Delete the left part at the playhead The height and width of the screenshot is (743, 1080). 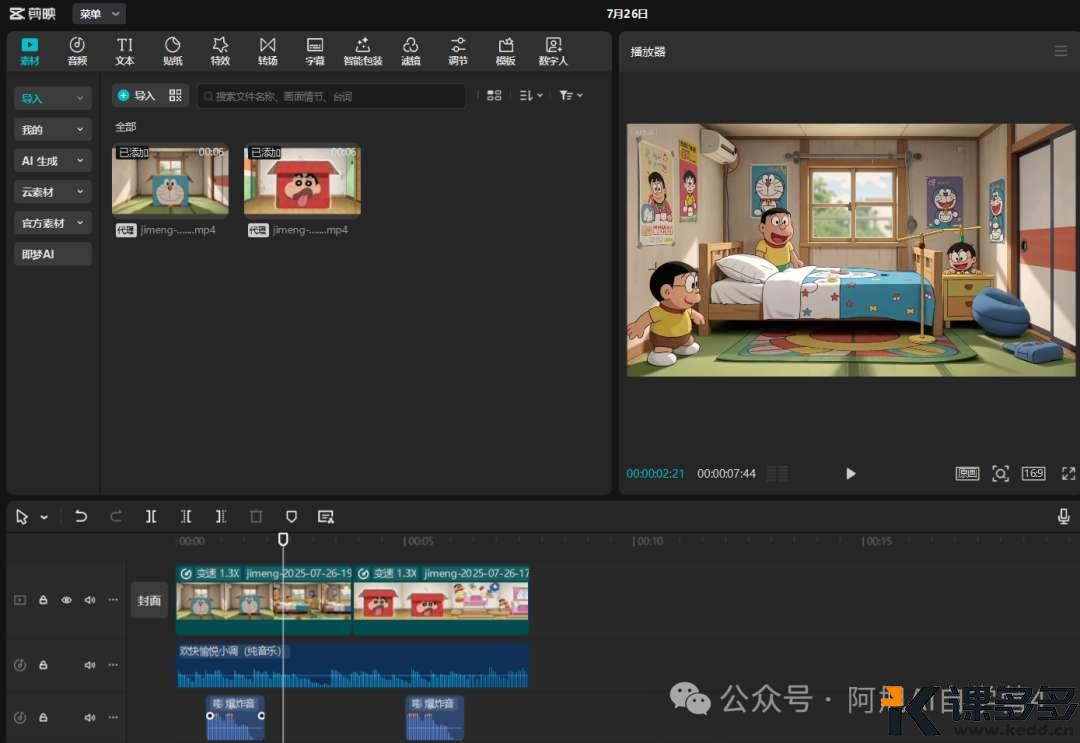[186, 516]
